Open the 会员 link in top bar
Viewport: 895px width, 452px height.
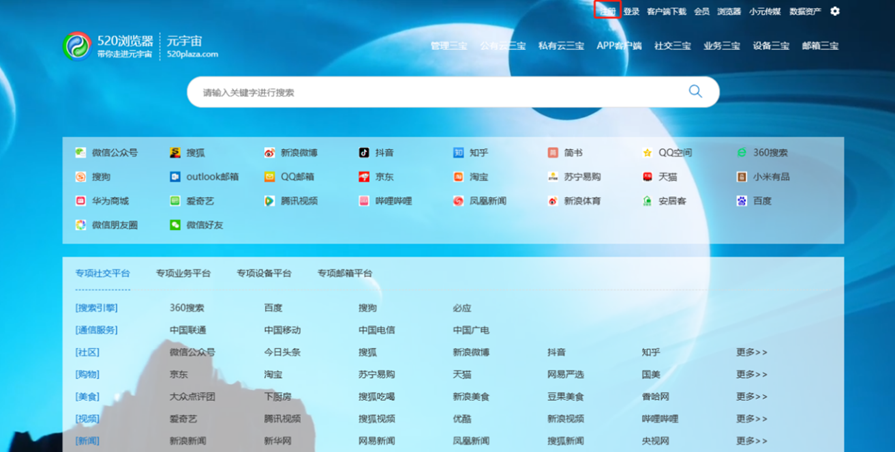pyautogui.click(x=702, y=11)
